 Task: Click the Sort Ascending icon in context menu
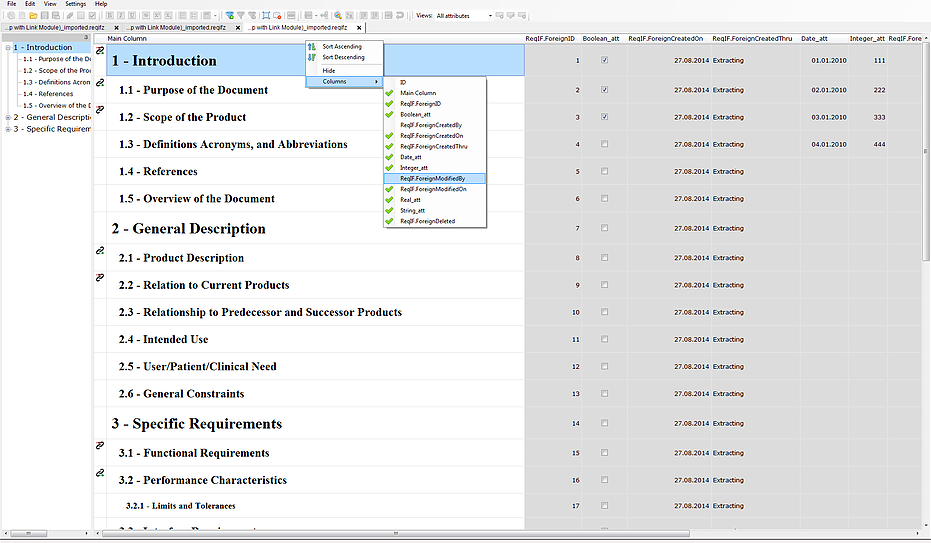click(312, 46)
